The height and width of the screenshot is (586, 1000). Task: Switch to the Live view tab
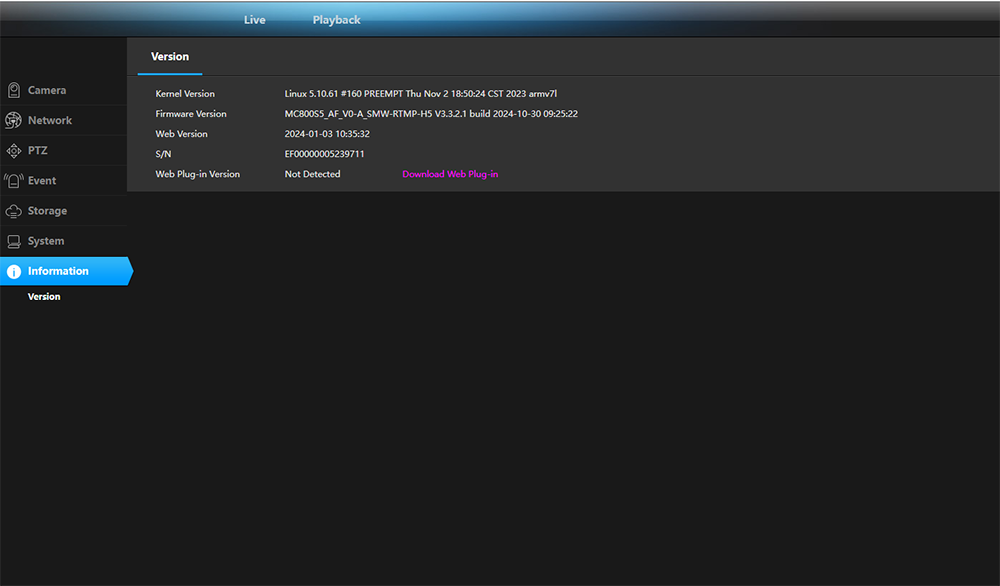tap(254, 20)
